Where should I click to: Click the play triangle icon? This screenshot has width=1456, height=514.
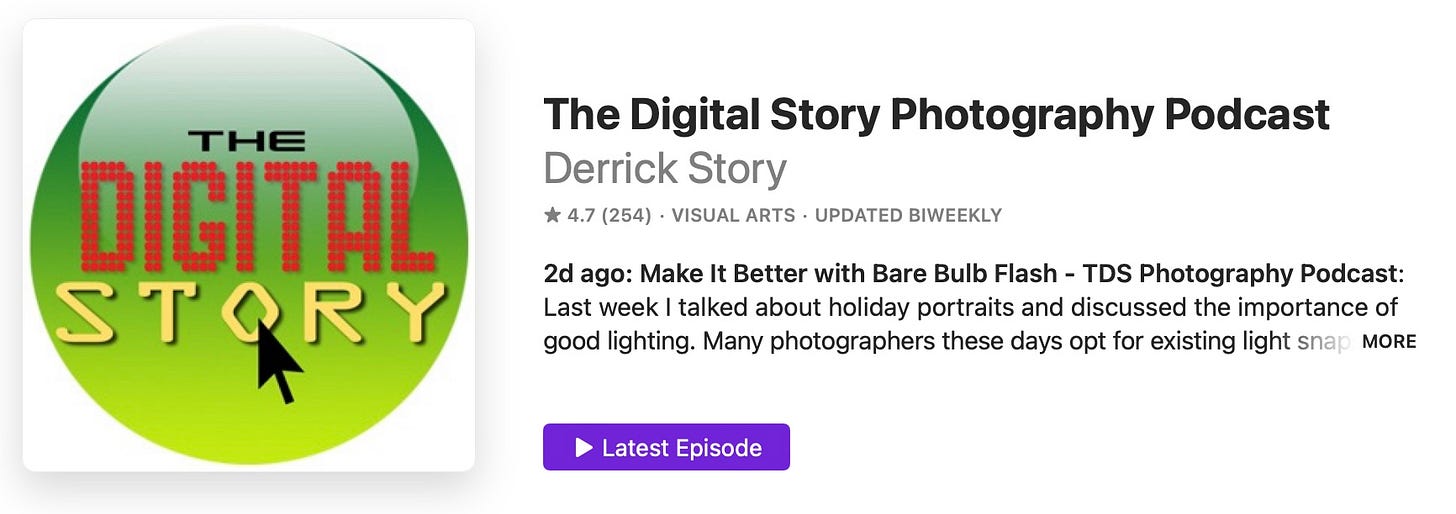[x=584, y=448]
